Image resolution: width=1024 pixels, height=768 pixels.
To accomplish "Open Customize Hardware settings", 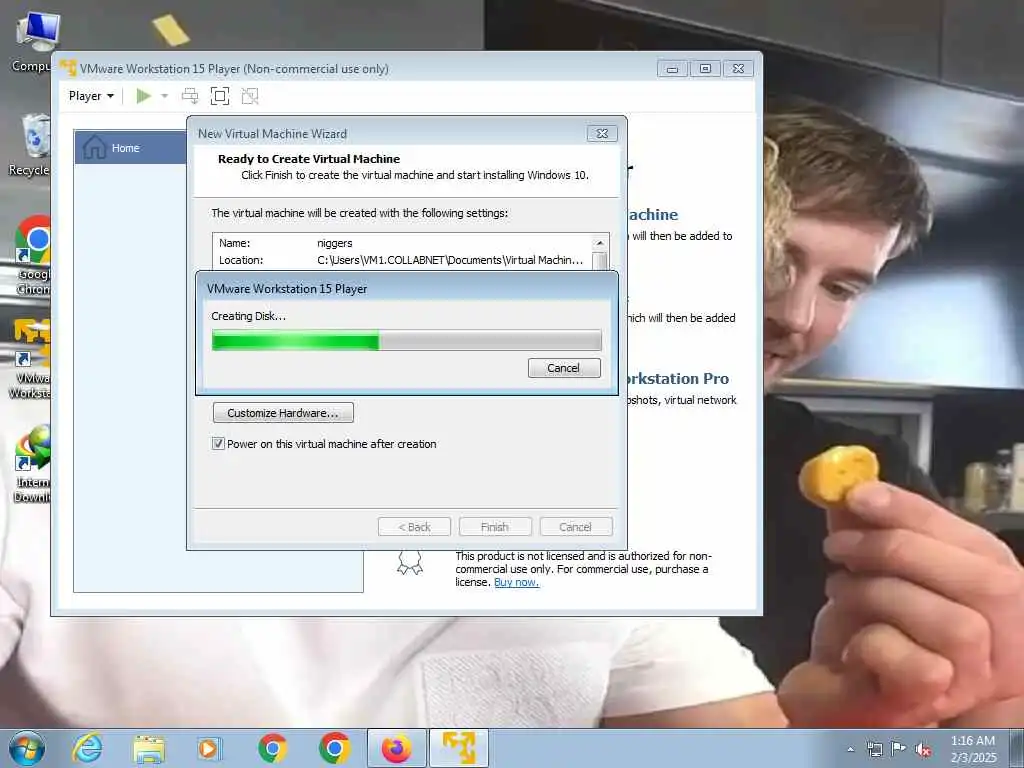I will 283,413.
